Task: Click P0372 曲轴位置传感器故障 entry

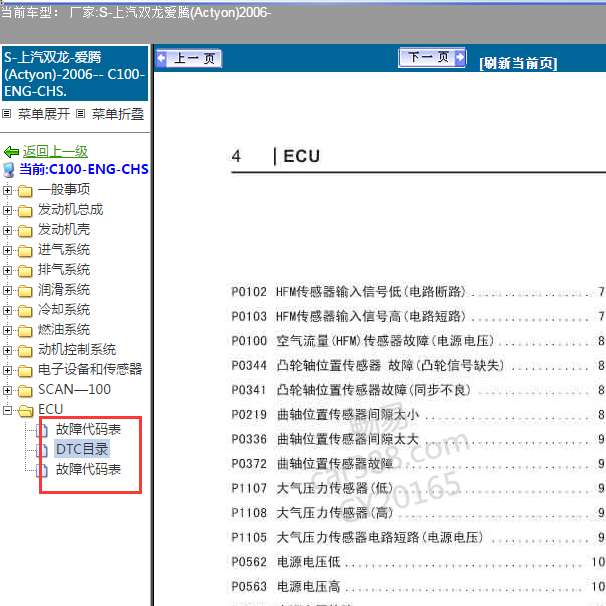Action: pyautogui.click(x=417, y=464)
